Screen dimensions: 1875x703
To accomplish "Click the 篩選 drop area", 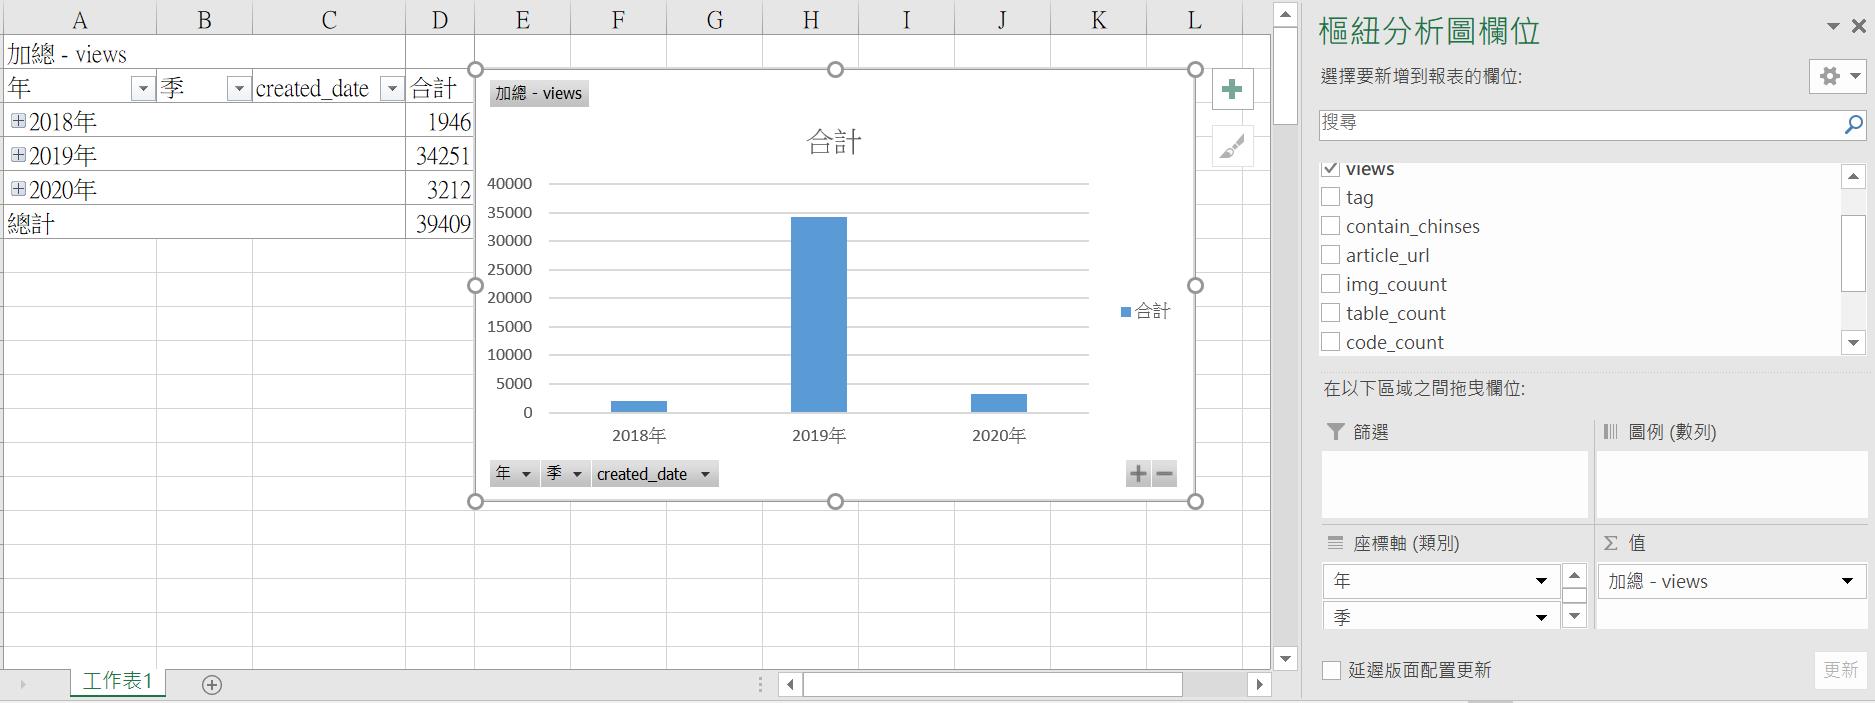I will point(1455,484).
